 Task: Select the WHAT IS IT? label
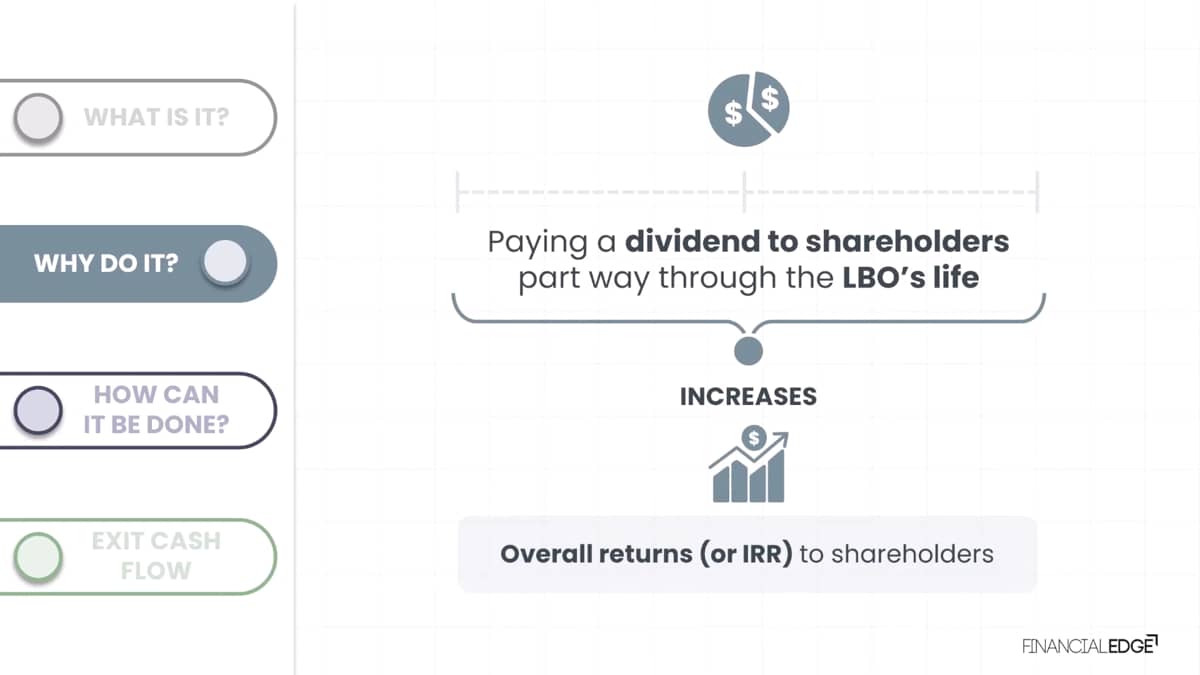click(x=156, y=117)
